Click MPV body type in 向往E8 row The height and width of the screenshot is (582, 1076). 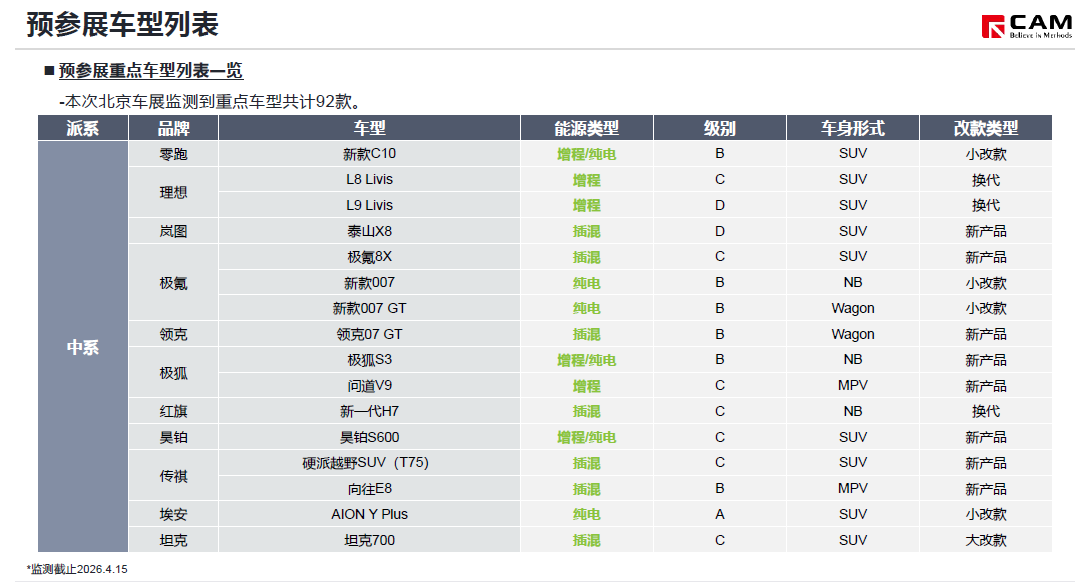(x=852, y=489)
